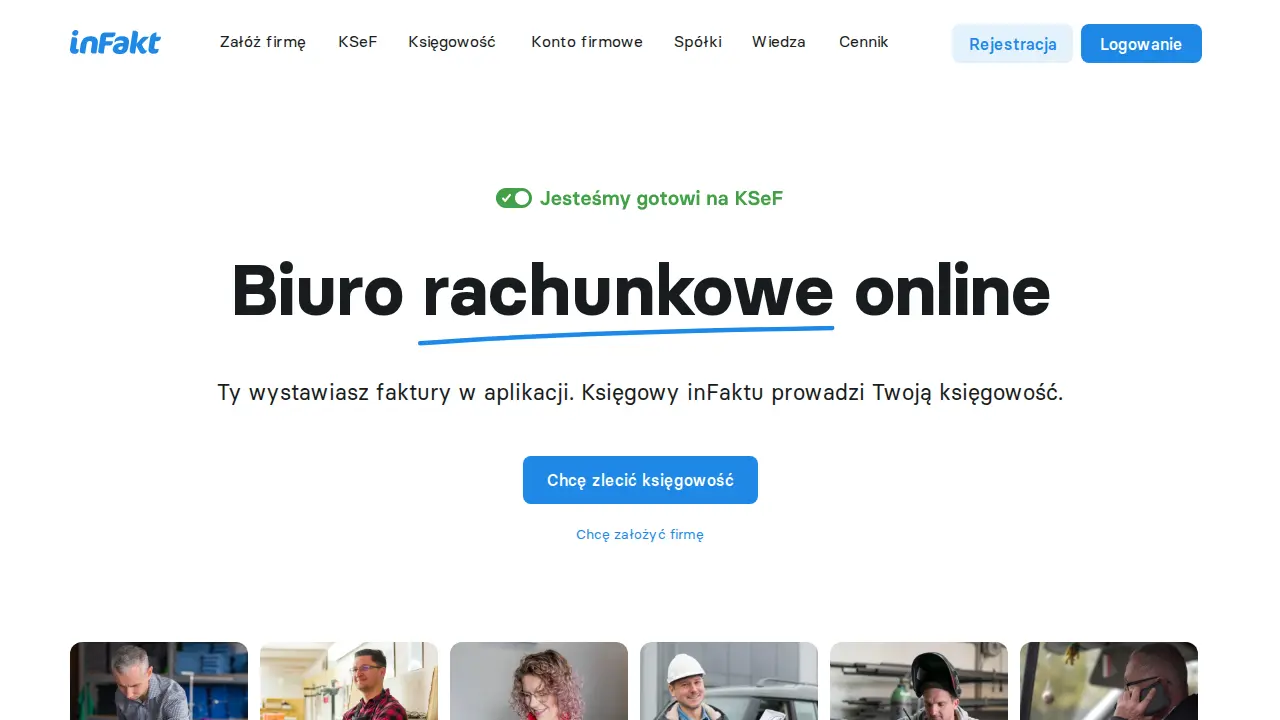Open the photo of man by blue crates
Viewport: 1280px width, 720px height.
159,681
